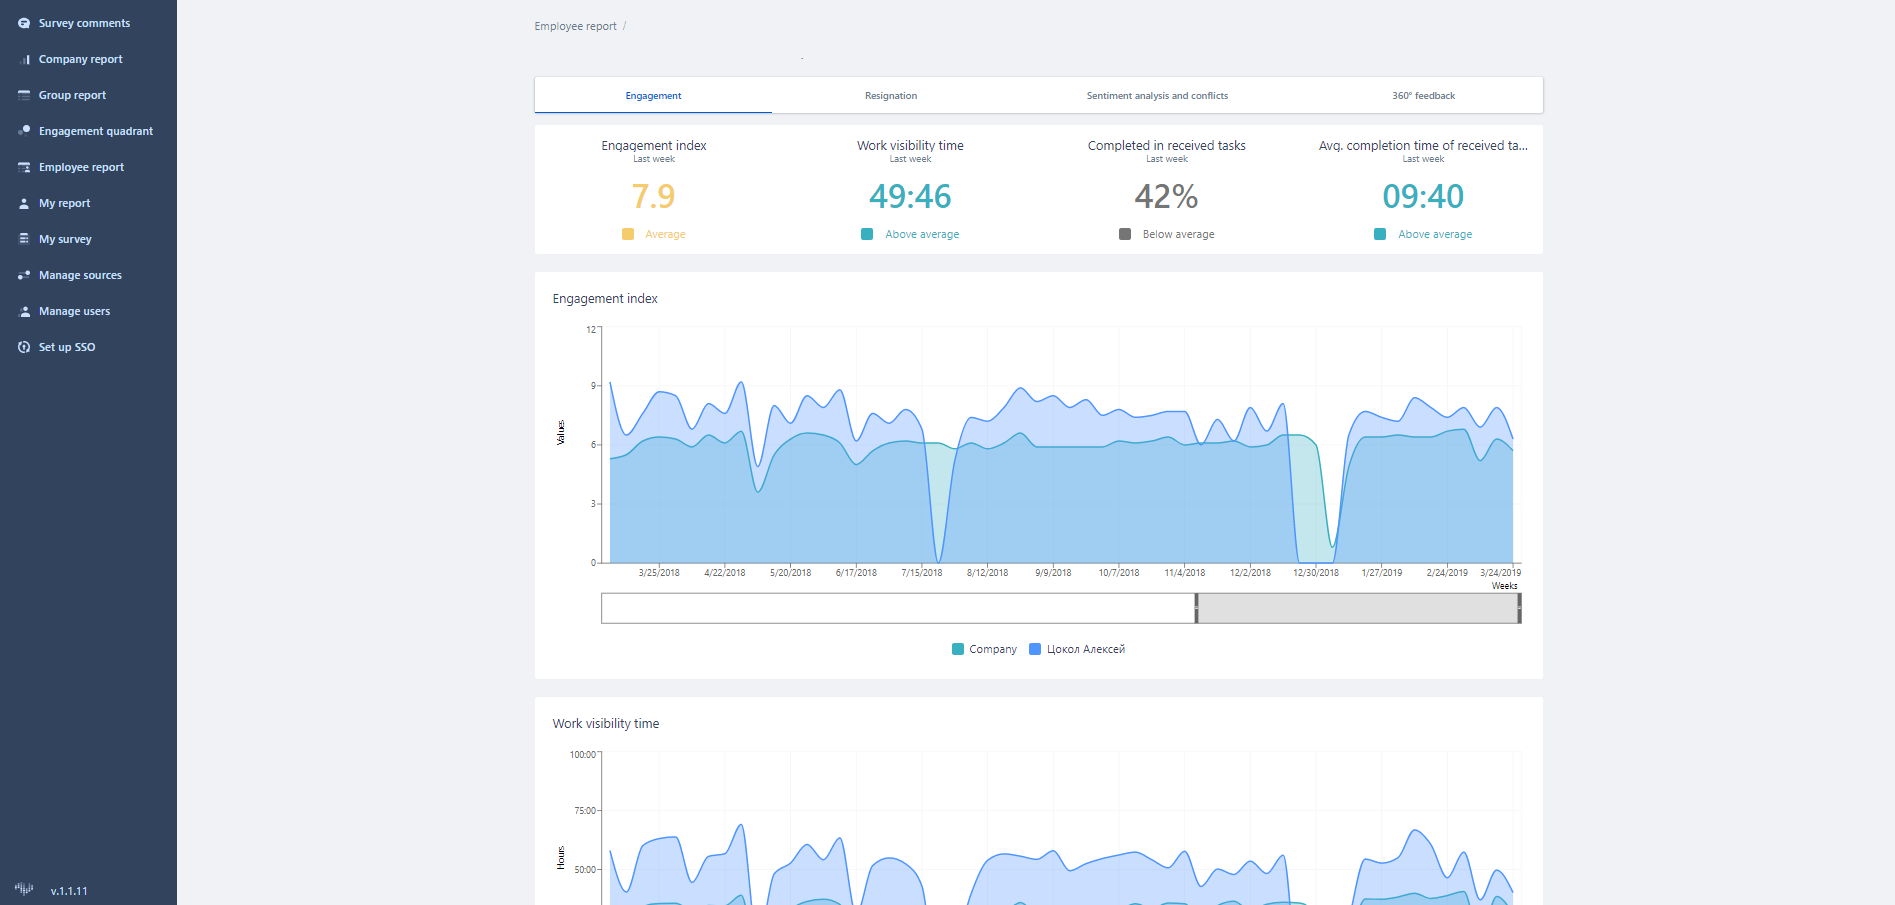This screenshot has width=1895, height=905.
Task: Click the Survey comments sidebar icon
Action: 24,23
